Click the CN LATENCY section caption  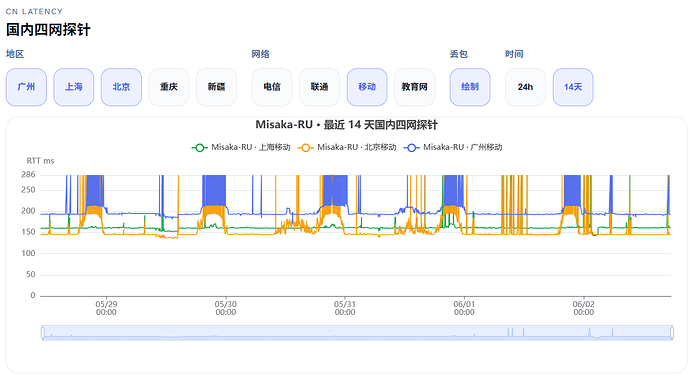[34, 11]
